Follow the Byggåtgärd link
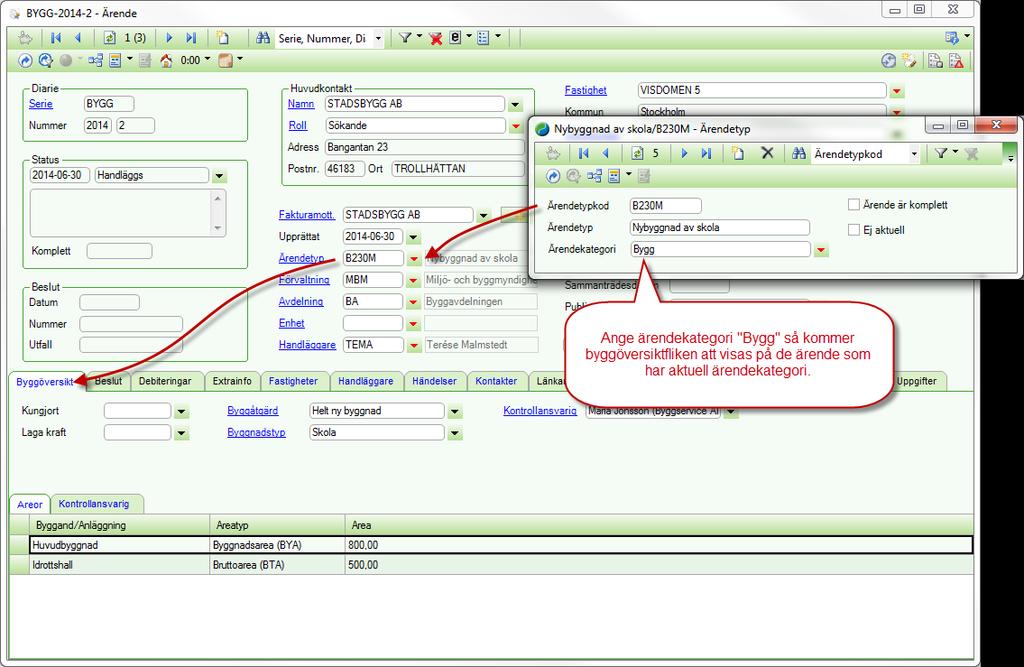 pos(253,410)
